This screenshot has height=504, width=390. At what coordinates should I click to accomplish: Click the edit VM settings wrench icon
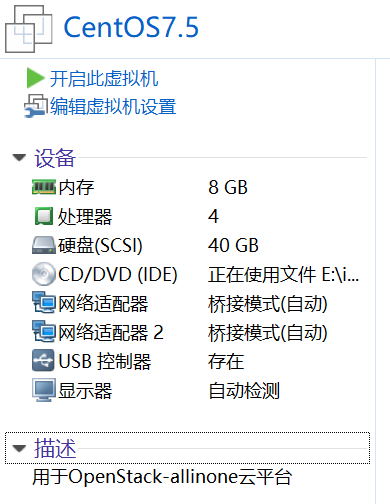tap(34, 106)
